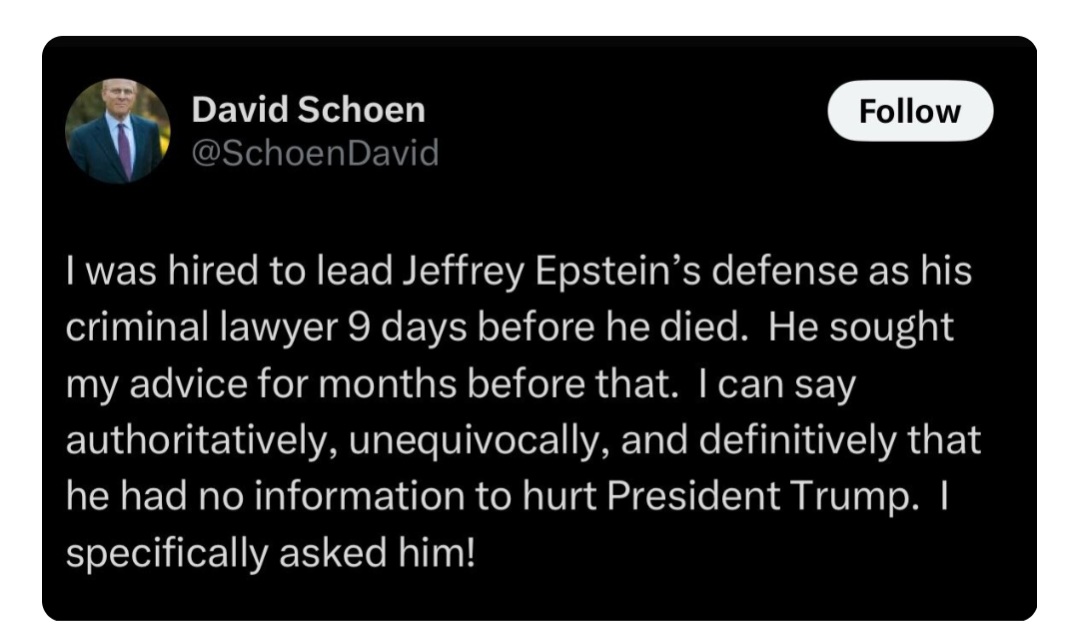Open David Schoen's profile picture

point(118,131)
